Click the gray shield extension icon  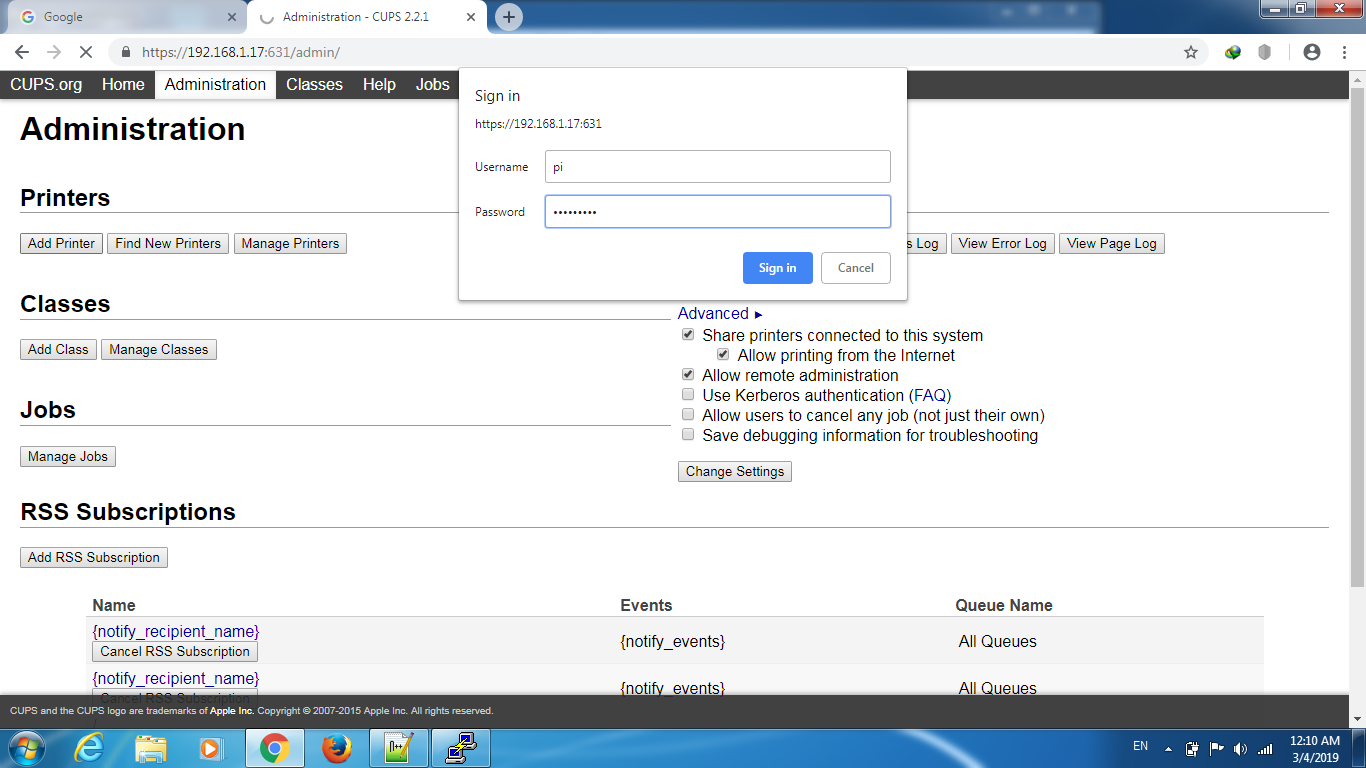(x=1264, y=52)
